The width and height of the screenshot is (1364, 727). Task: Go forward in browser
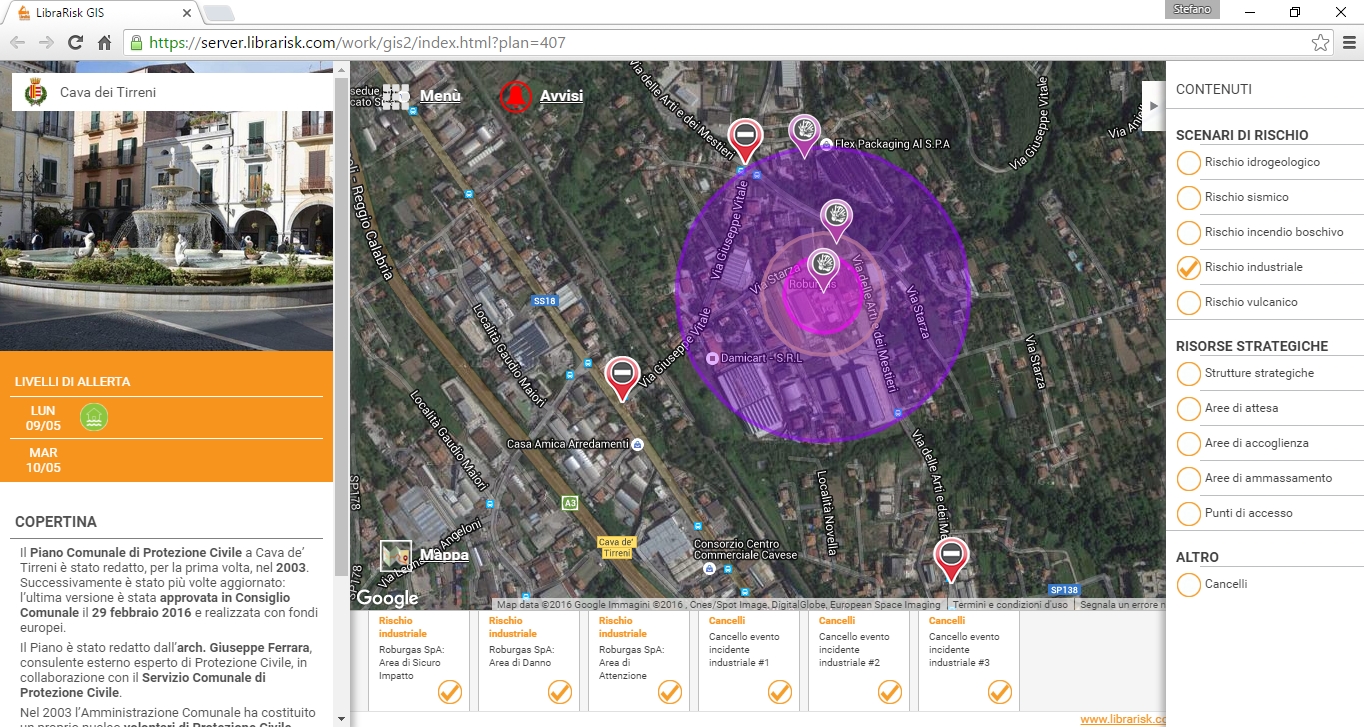46,43
